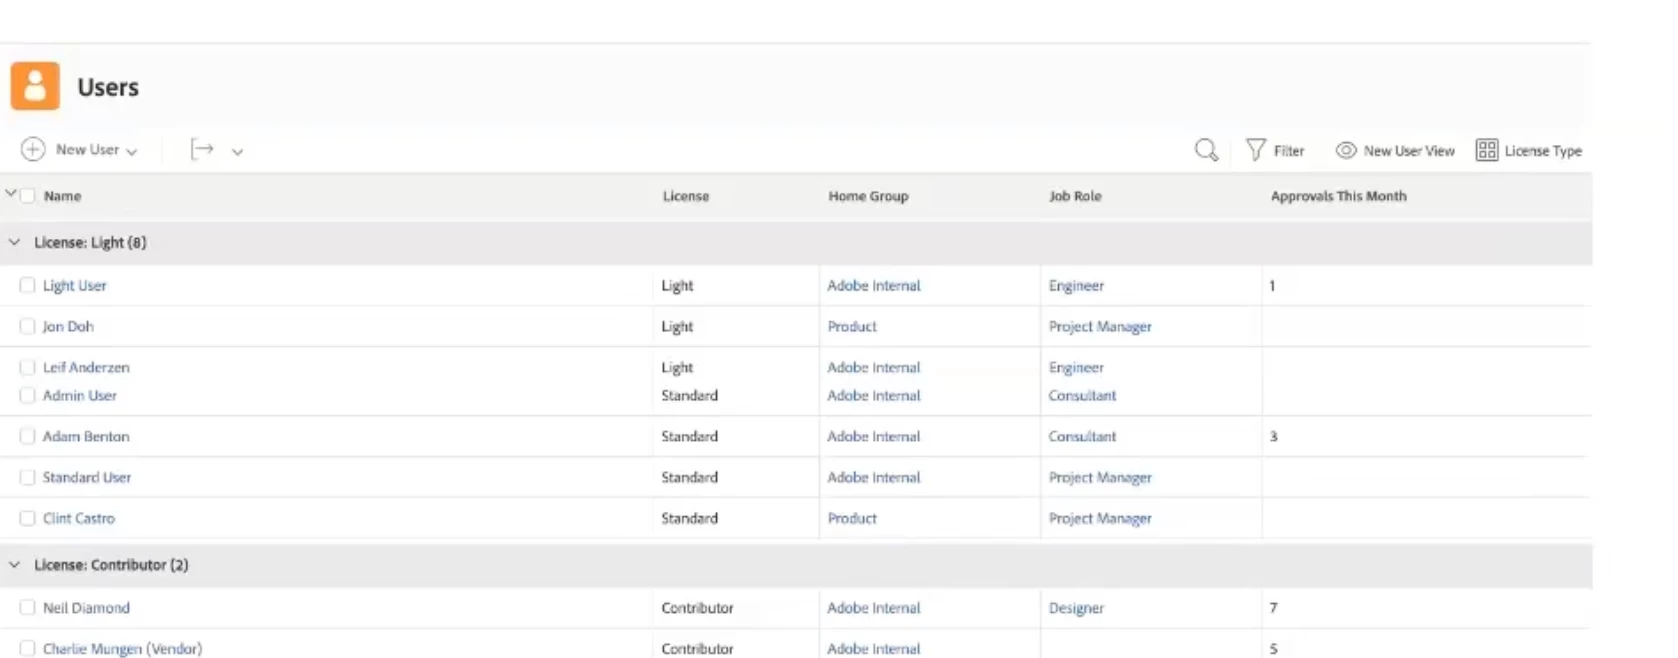Select the Adam Benton row checkbox
This screenshot has width=1678, height=658.
tap(27, 436)
